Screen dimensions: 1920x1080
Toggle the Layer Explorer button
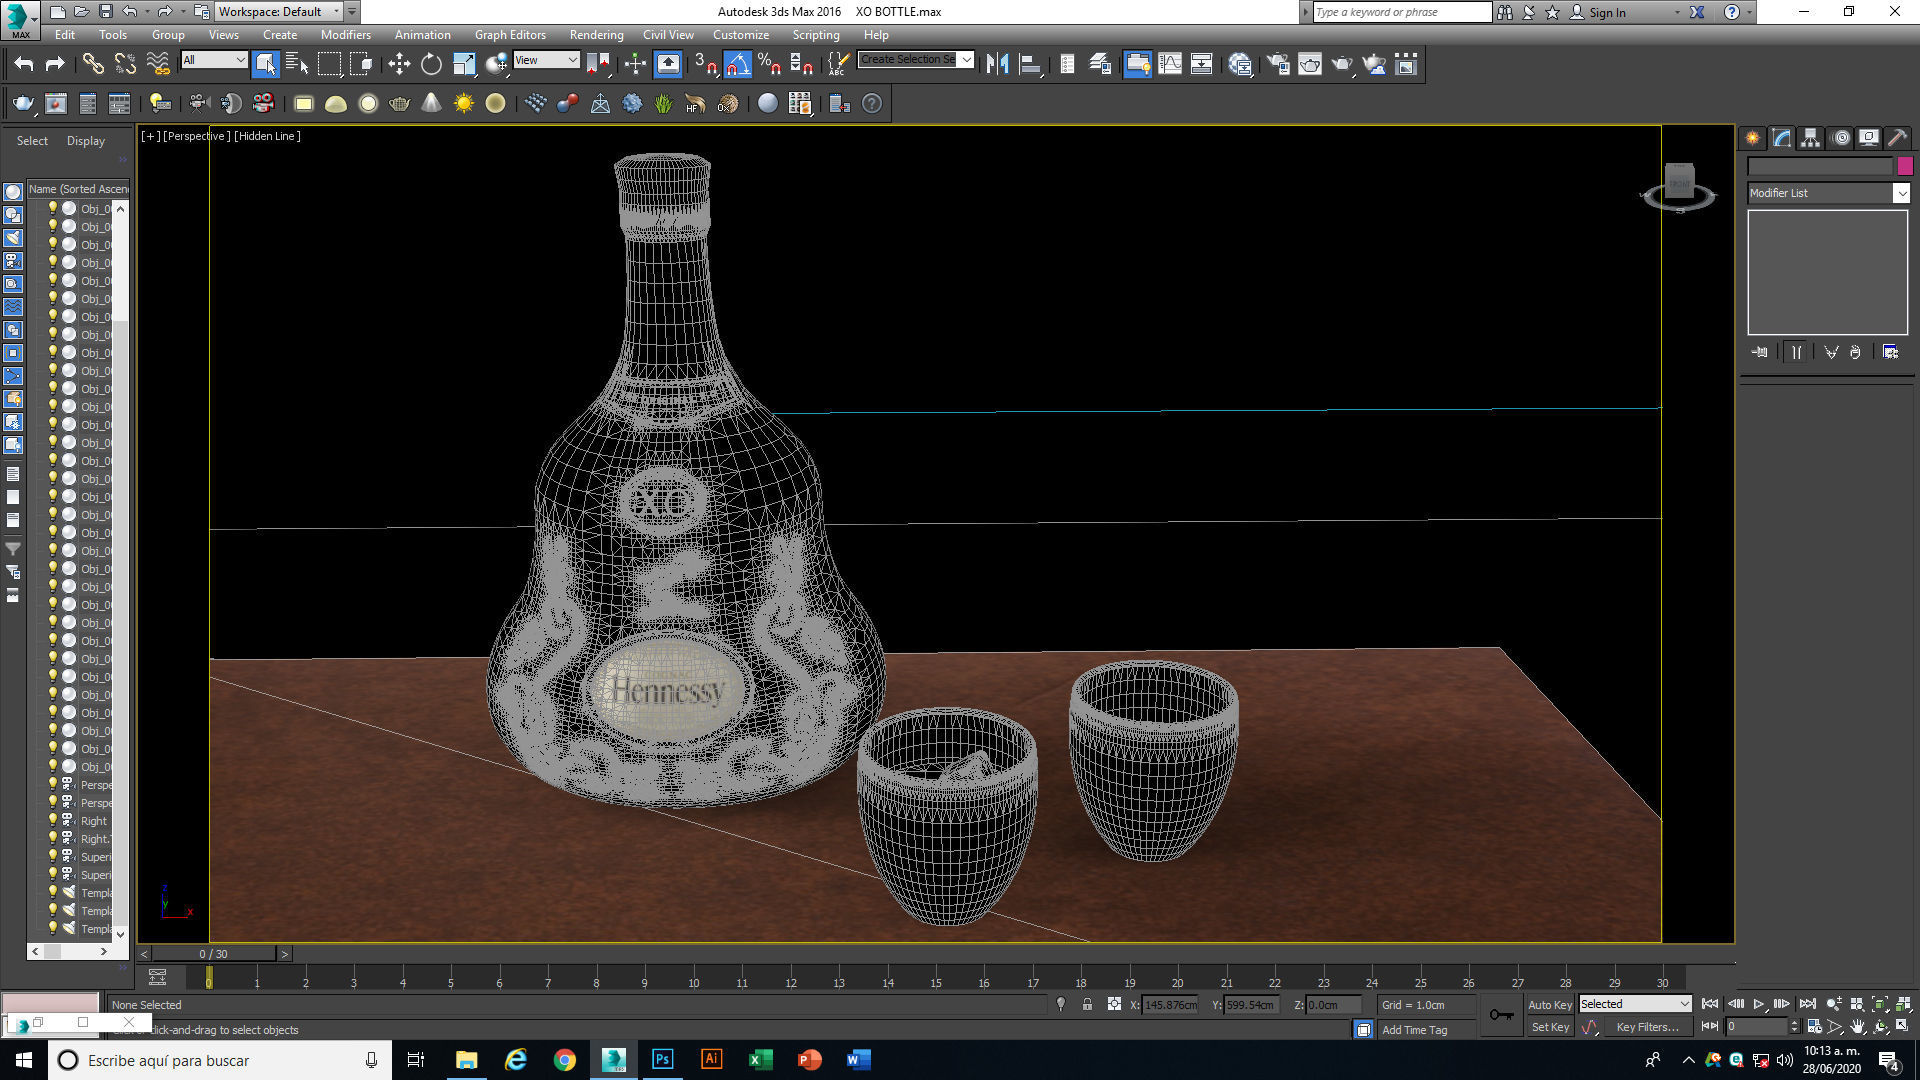coord(1100,64)
